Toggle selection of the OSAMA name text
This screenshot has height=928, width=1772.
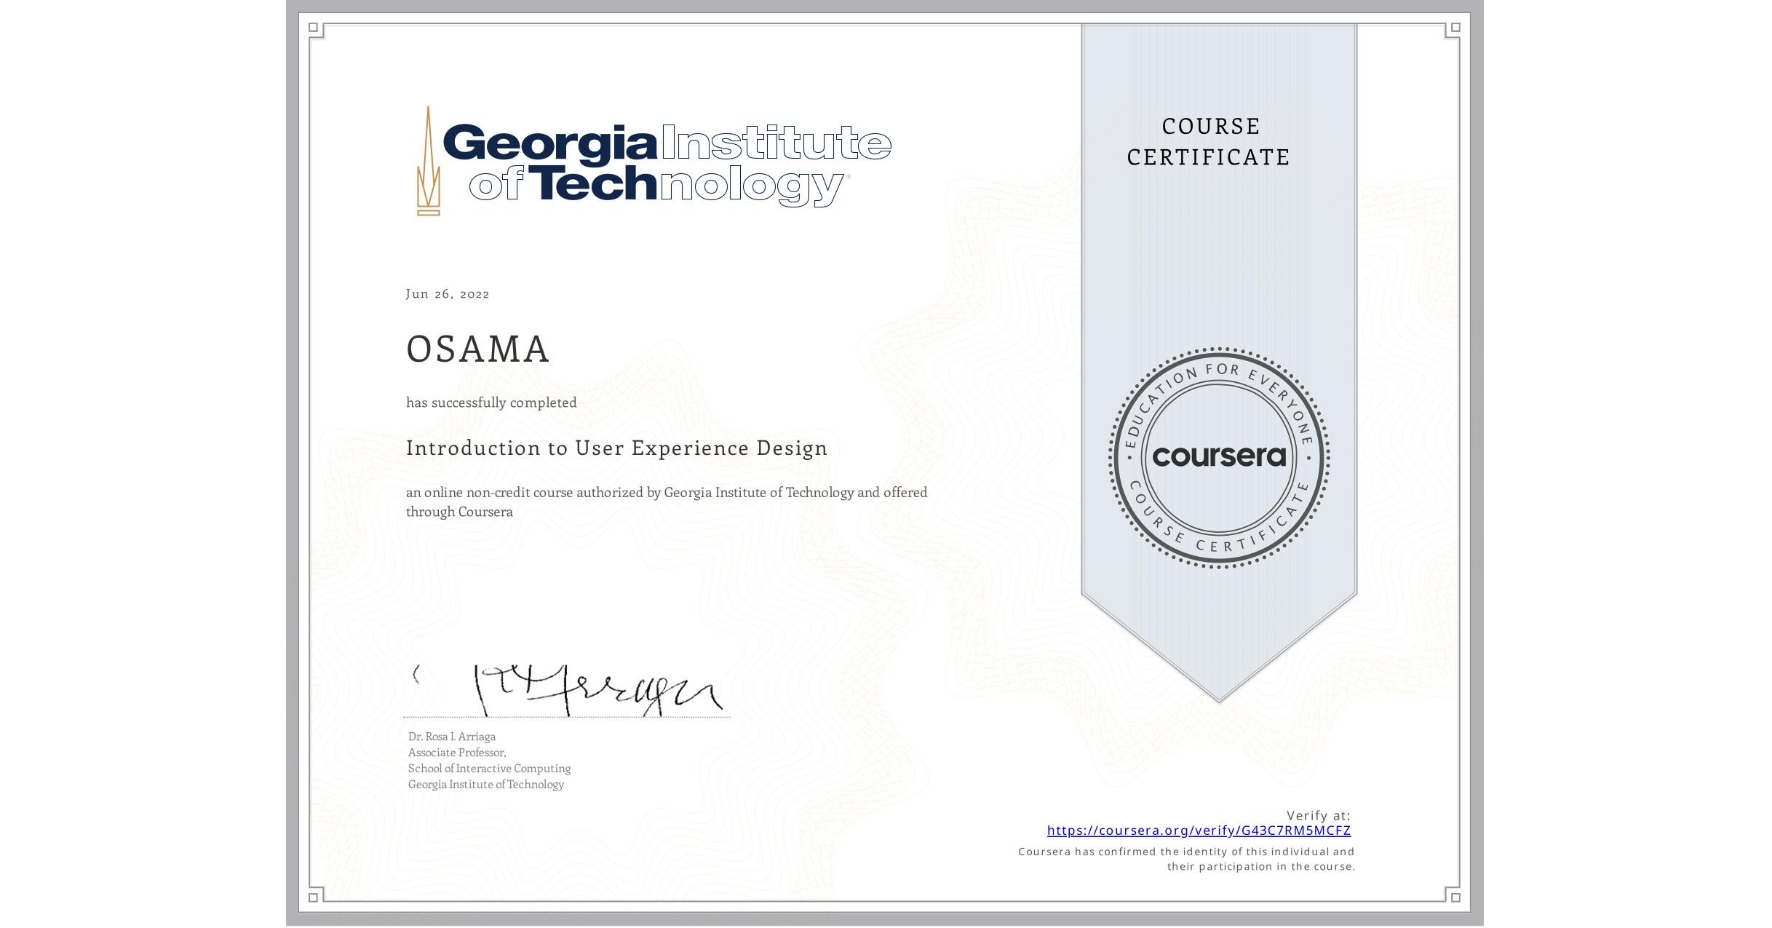477,349
